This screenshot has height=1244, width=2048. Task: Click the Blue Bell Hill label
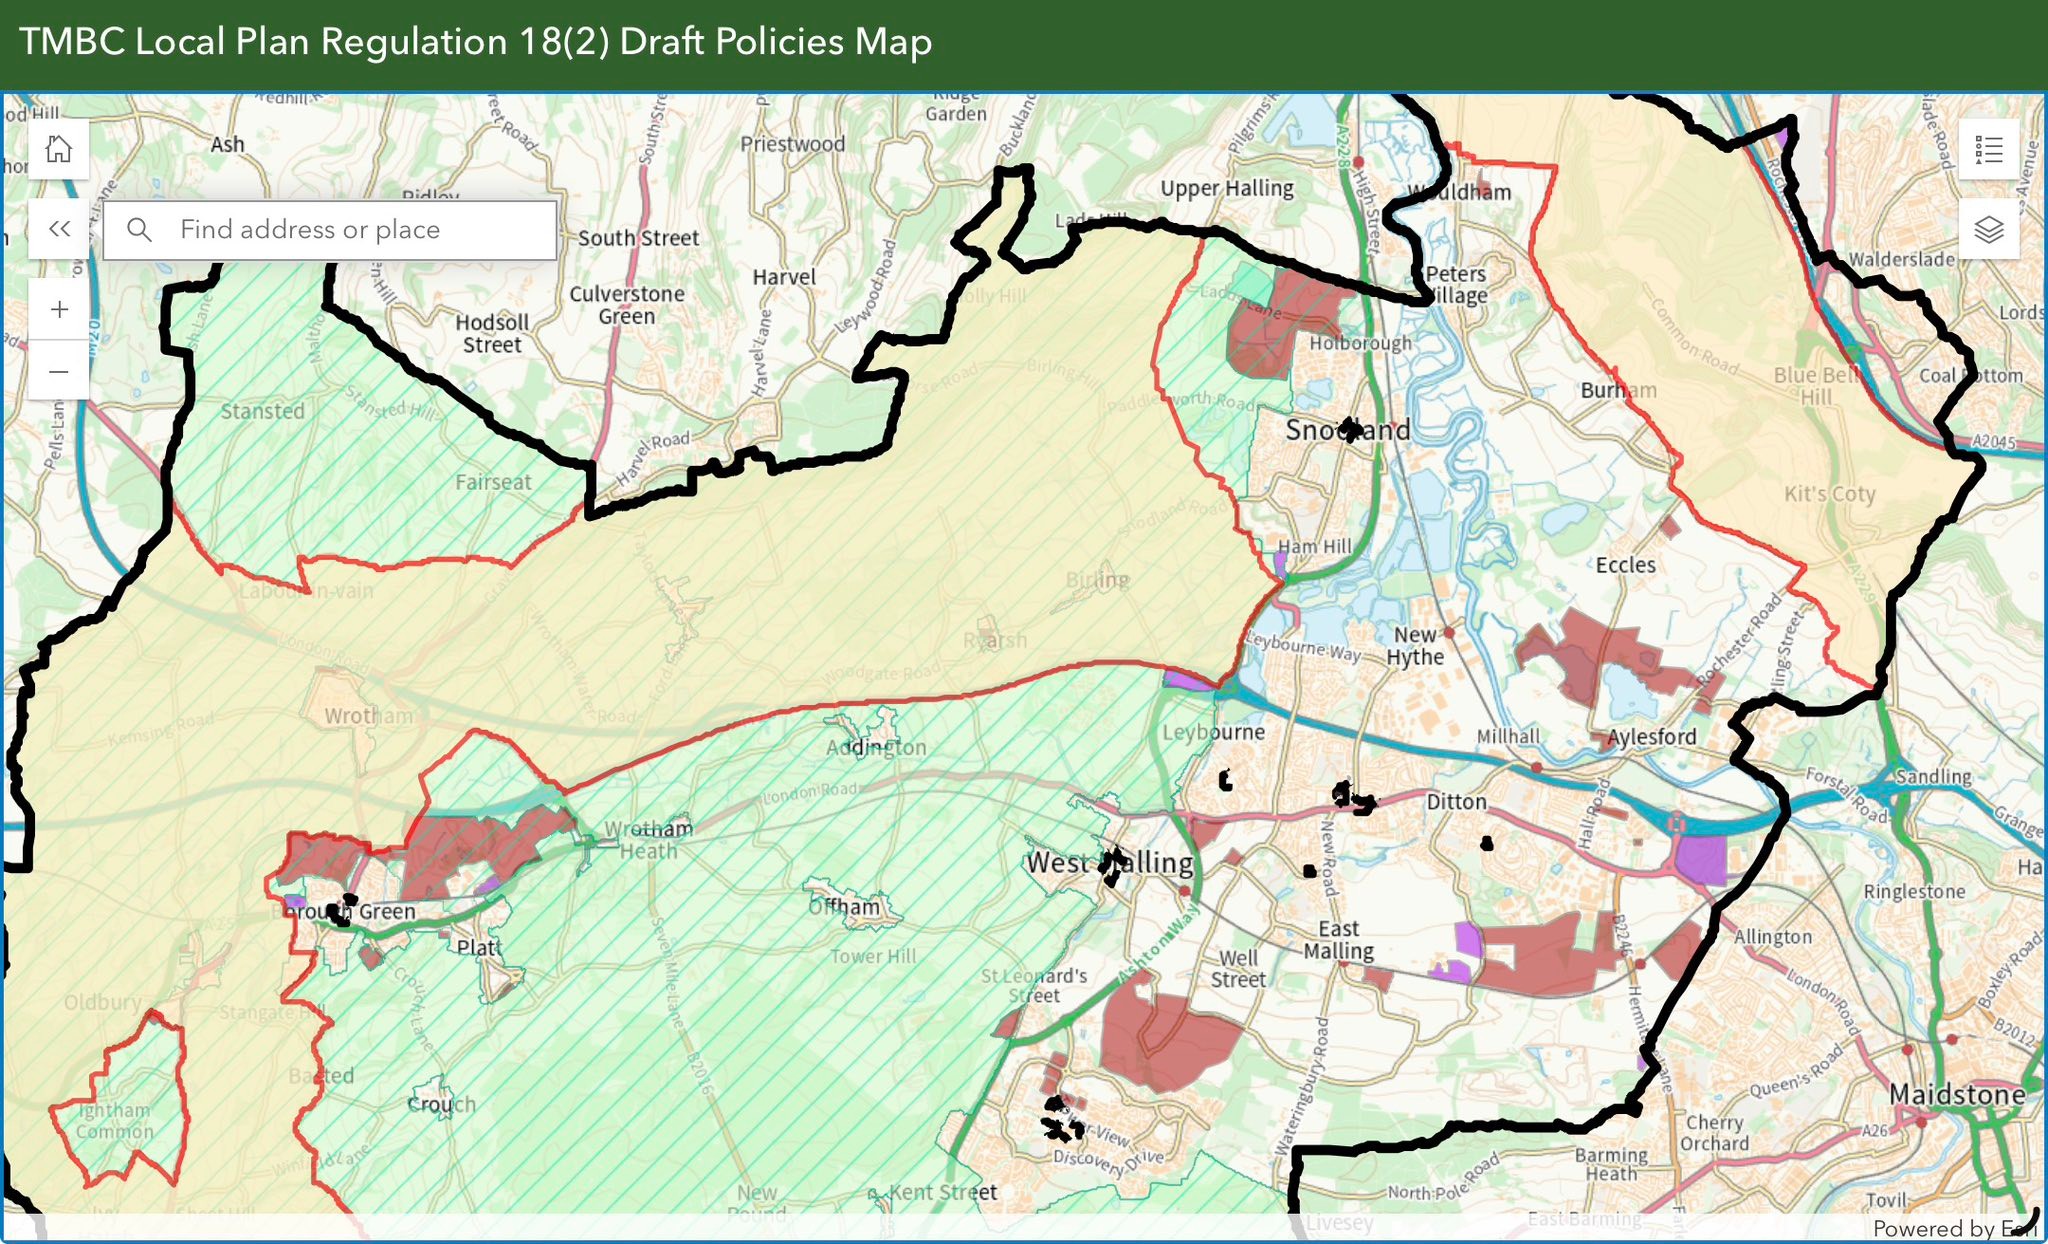(x=1817, y=386)
